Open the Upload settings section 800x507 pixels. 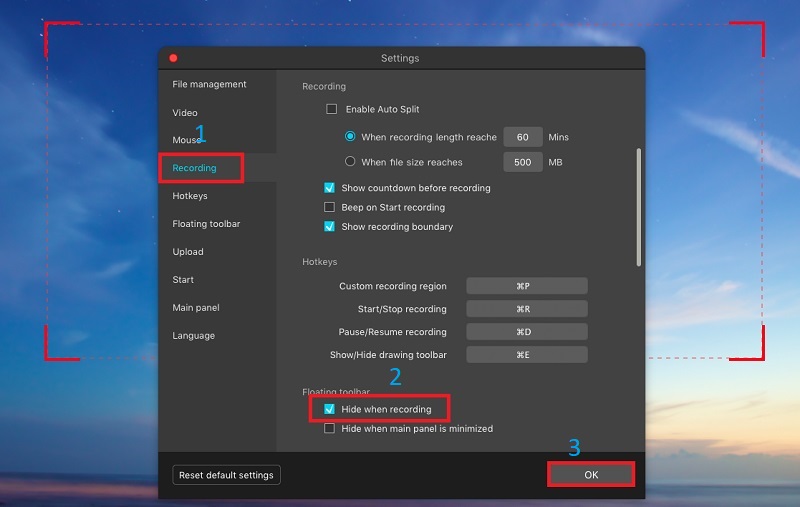point(188,252)
